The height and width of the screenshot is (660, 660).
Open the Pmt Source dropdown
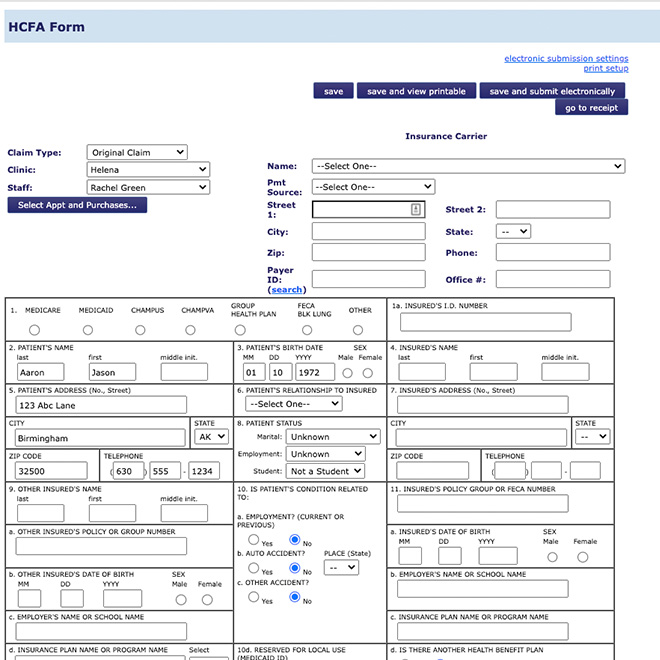click(373, 186)
